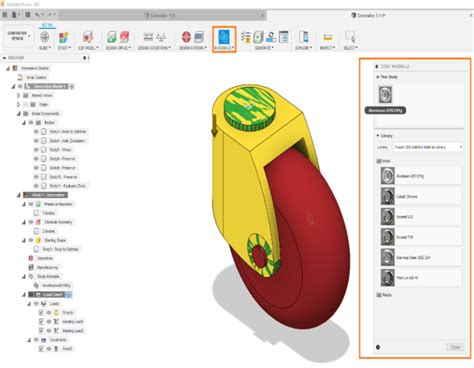Screen dimensions: 474x368
Task: Click the File menu icon in quick access bar
Action: tap(15, 15)
